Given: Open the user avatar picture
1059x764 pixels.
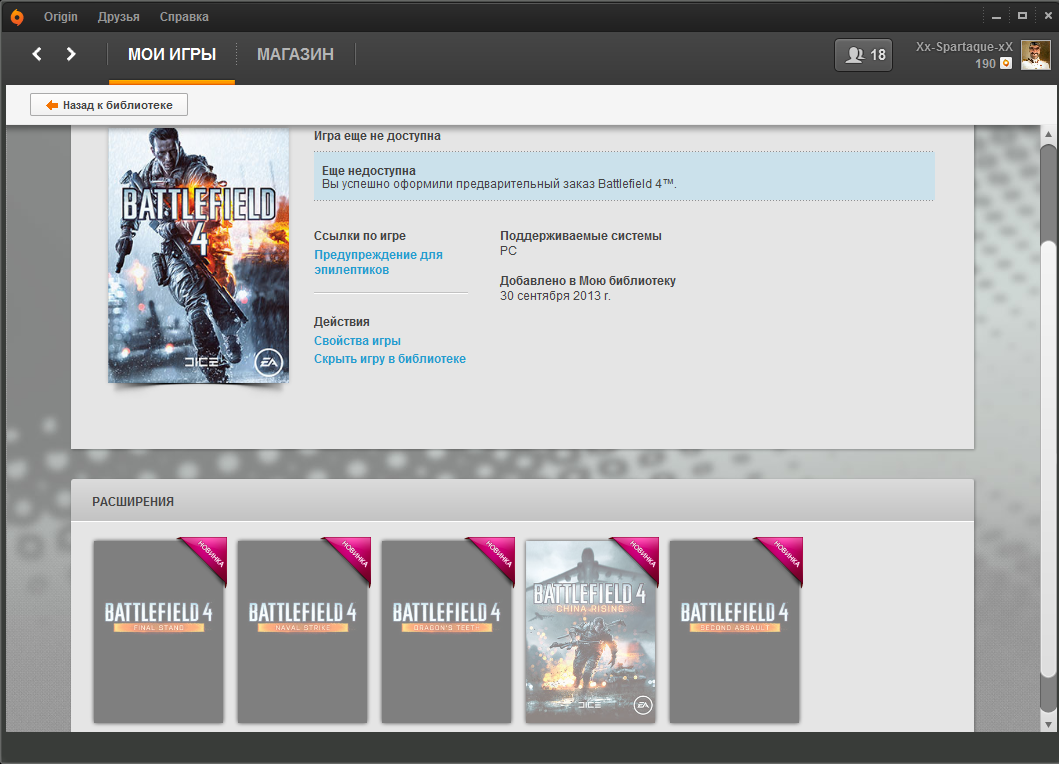Looking at the screenshot, I should (1035, 55).
